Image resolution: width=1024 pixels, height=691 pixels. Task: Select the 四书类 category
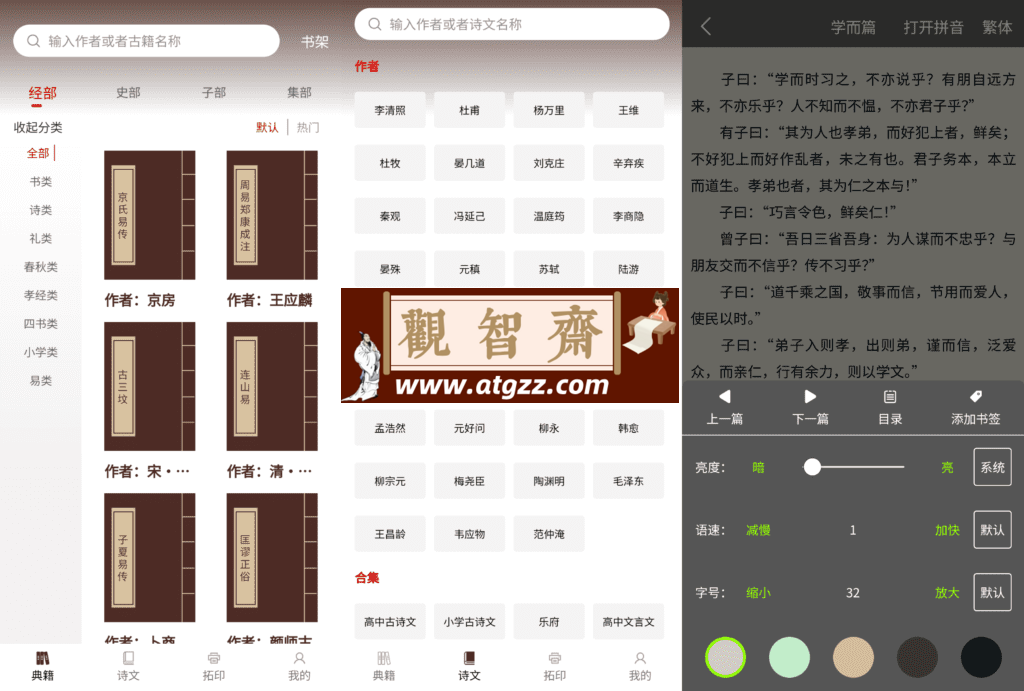[40, 323]
